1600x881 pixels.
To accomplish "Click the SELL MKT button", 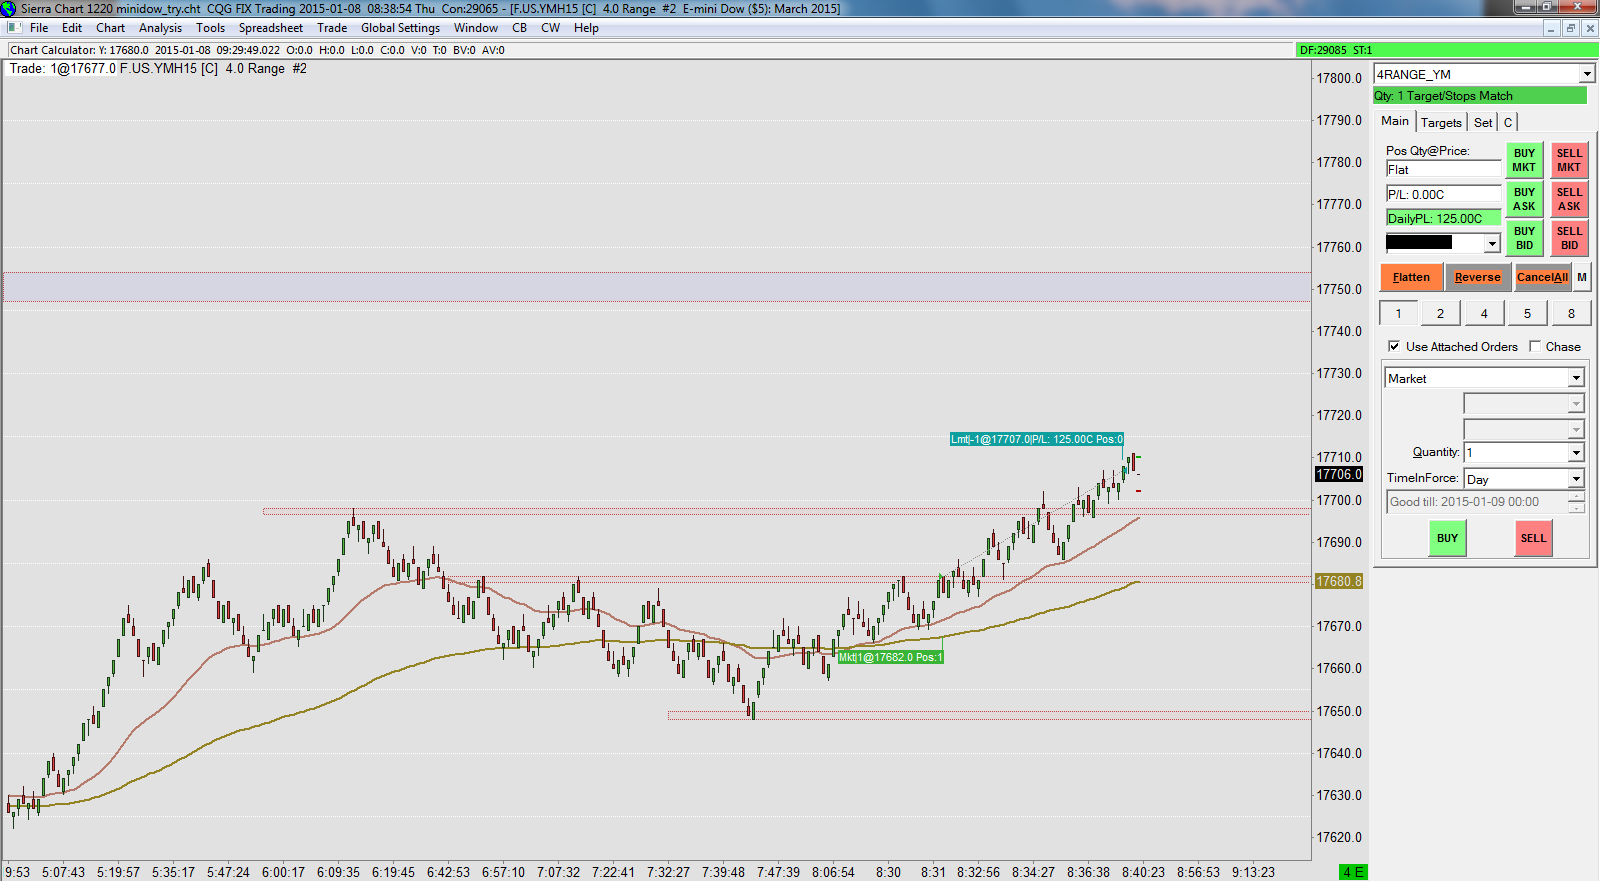I will click(x=1569, y=160).
